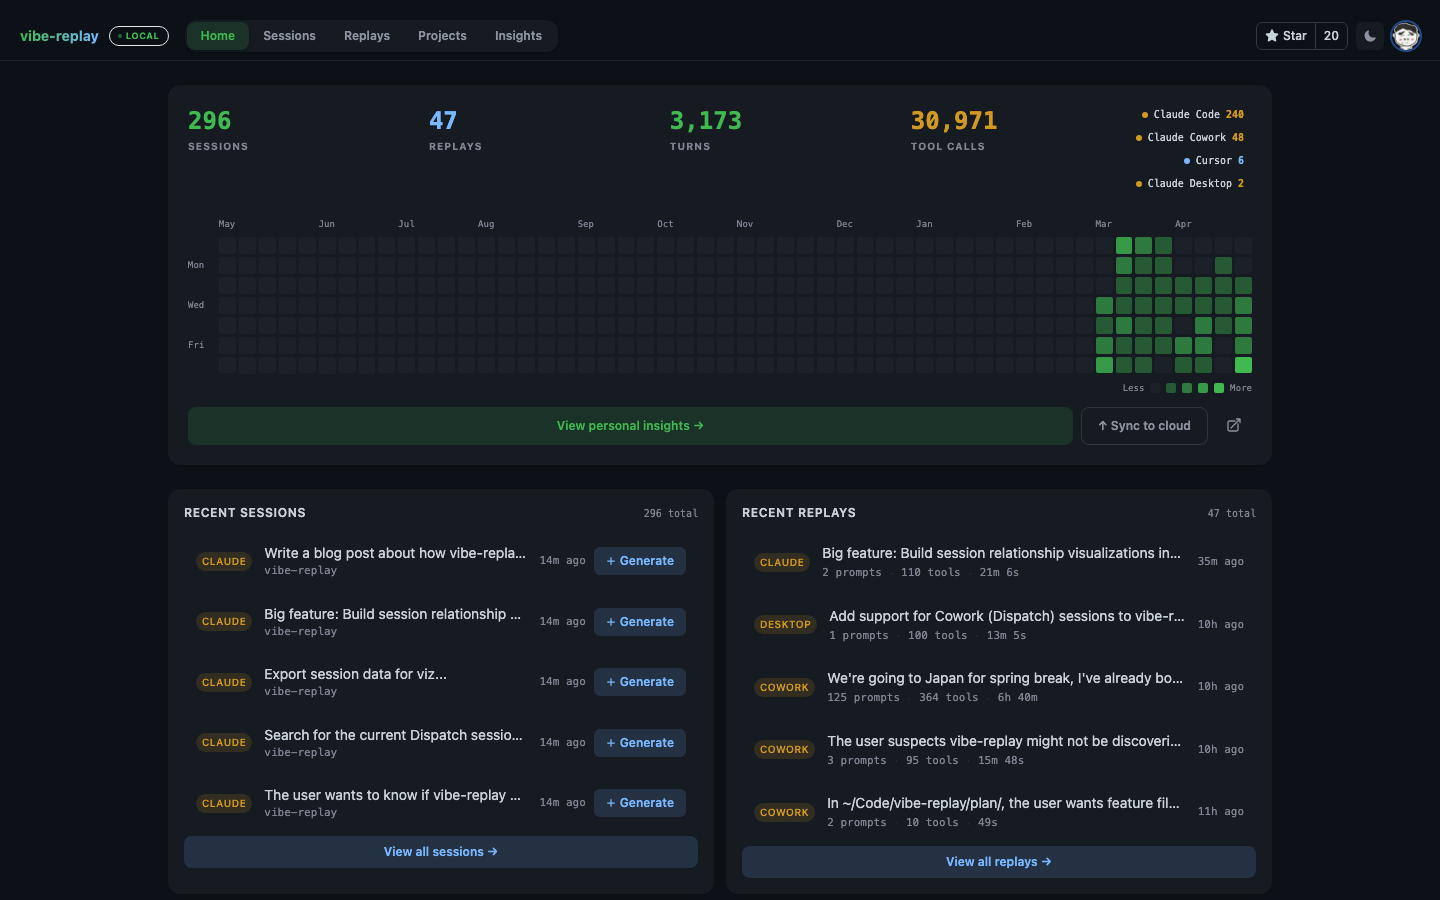
Task: Open Projects from the navigation bar
Action: pyautogui.click(x=442, y=35)
